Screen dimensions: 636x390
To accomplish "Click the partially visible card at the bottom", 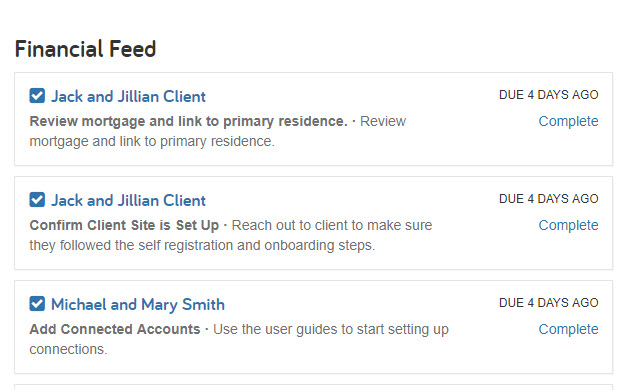I will [314, 387].
